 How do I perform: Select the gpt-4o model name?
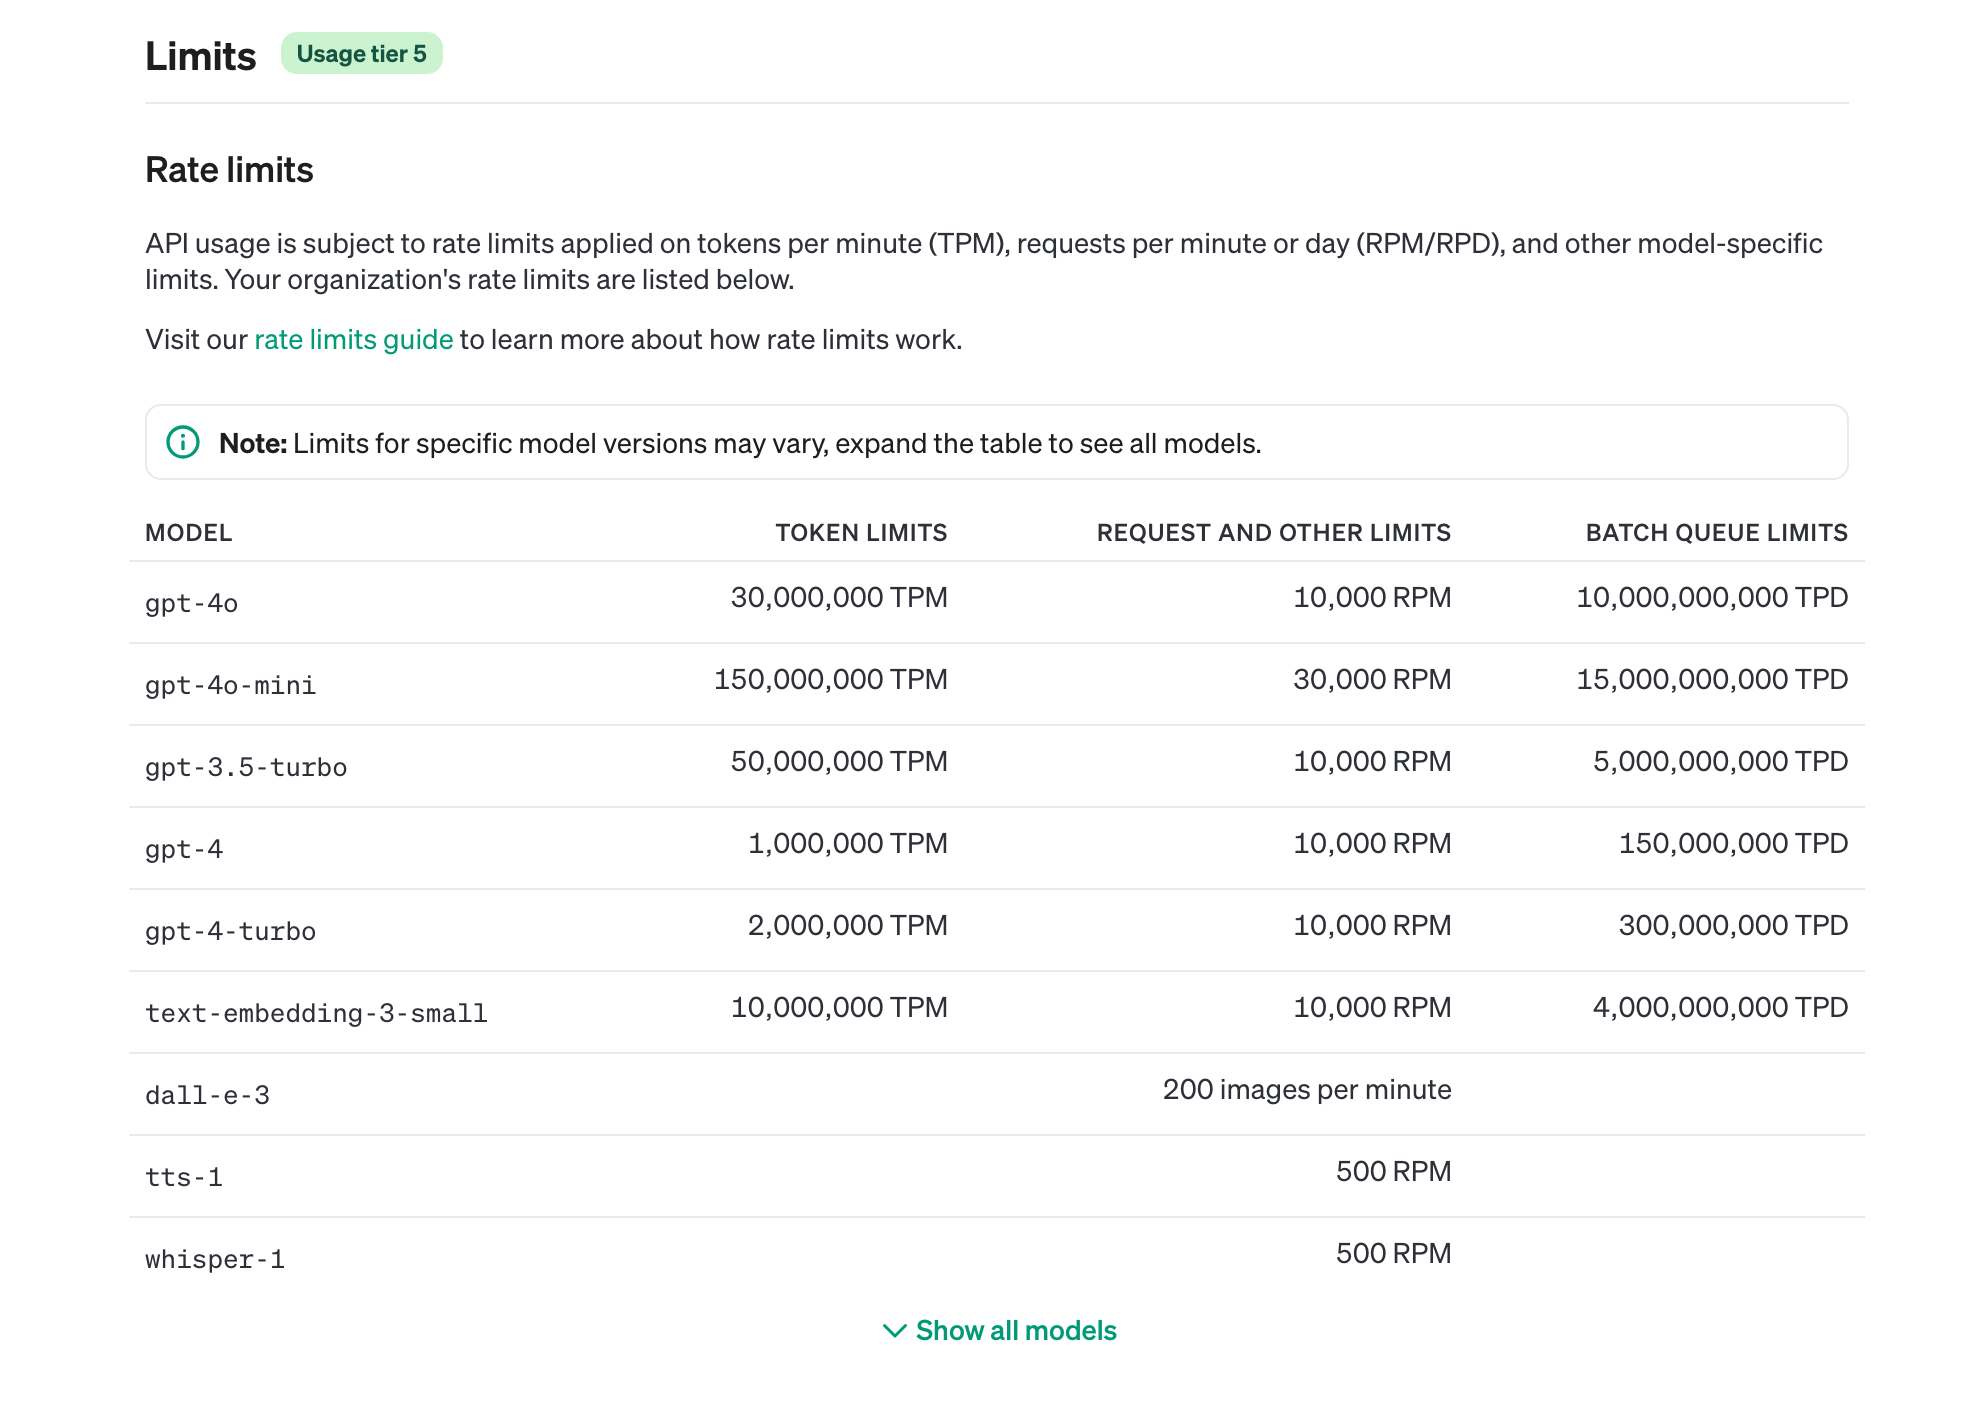[191, 603]
